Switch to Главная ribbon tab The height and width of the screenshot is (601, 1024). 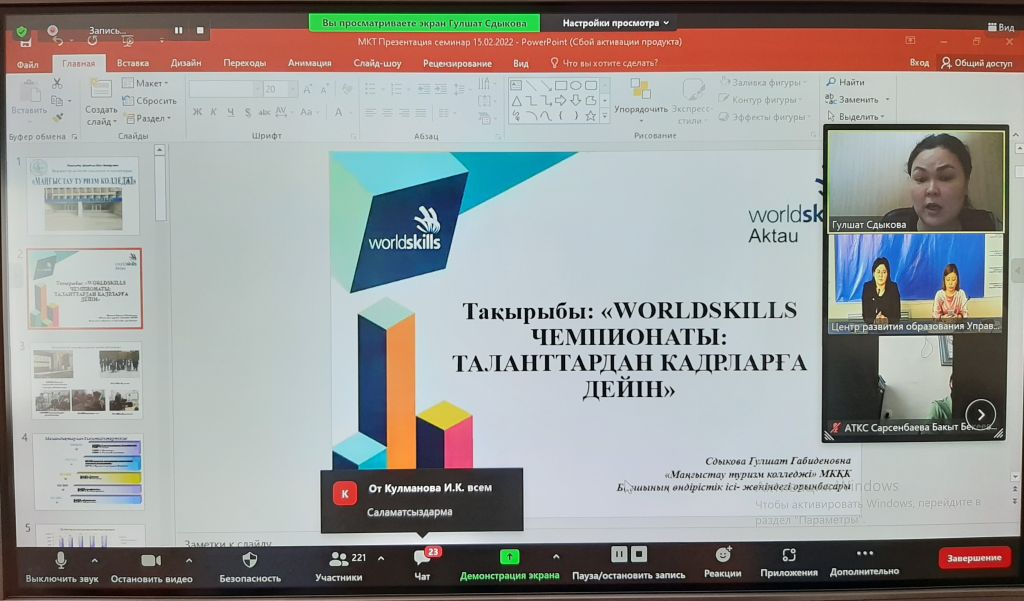point(78,63)
